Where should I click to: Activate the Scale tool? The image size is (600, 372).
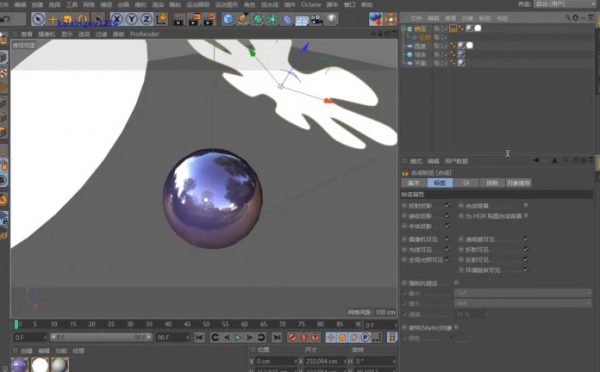coord(68,19)
